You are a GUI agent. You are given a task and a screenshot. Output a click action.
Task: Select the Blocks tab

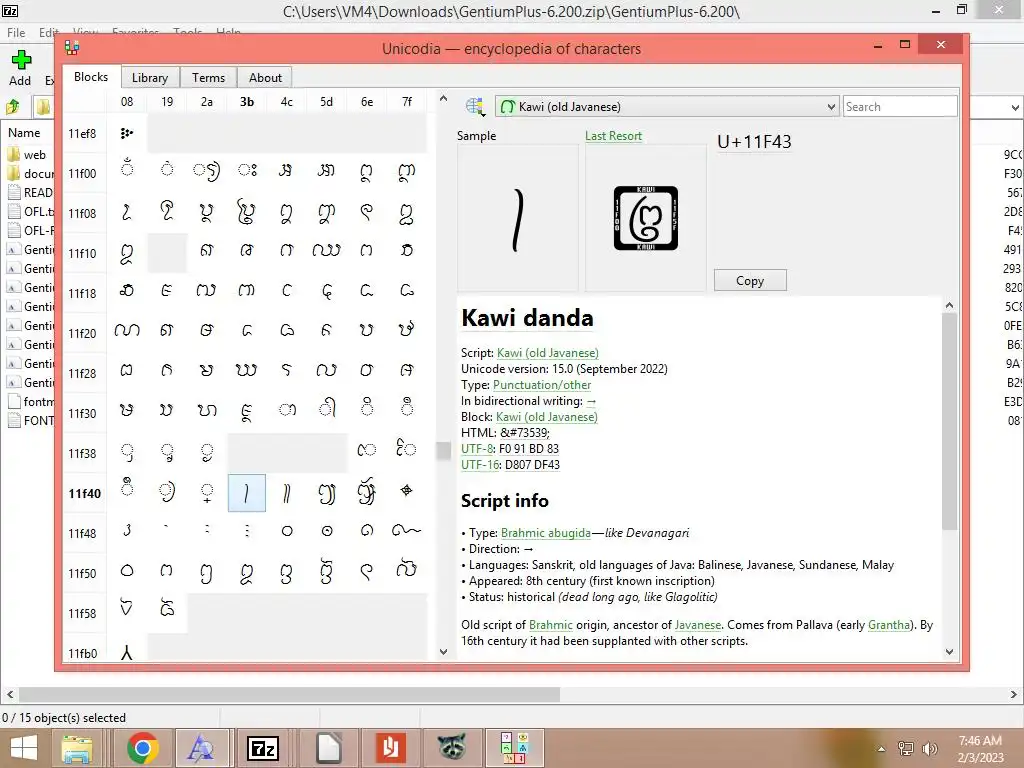click(x=91, y=77)
